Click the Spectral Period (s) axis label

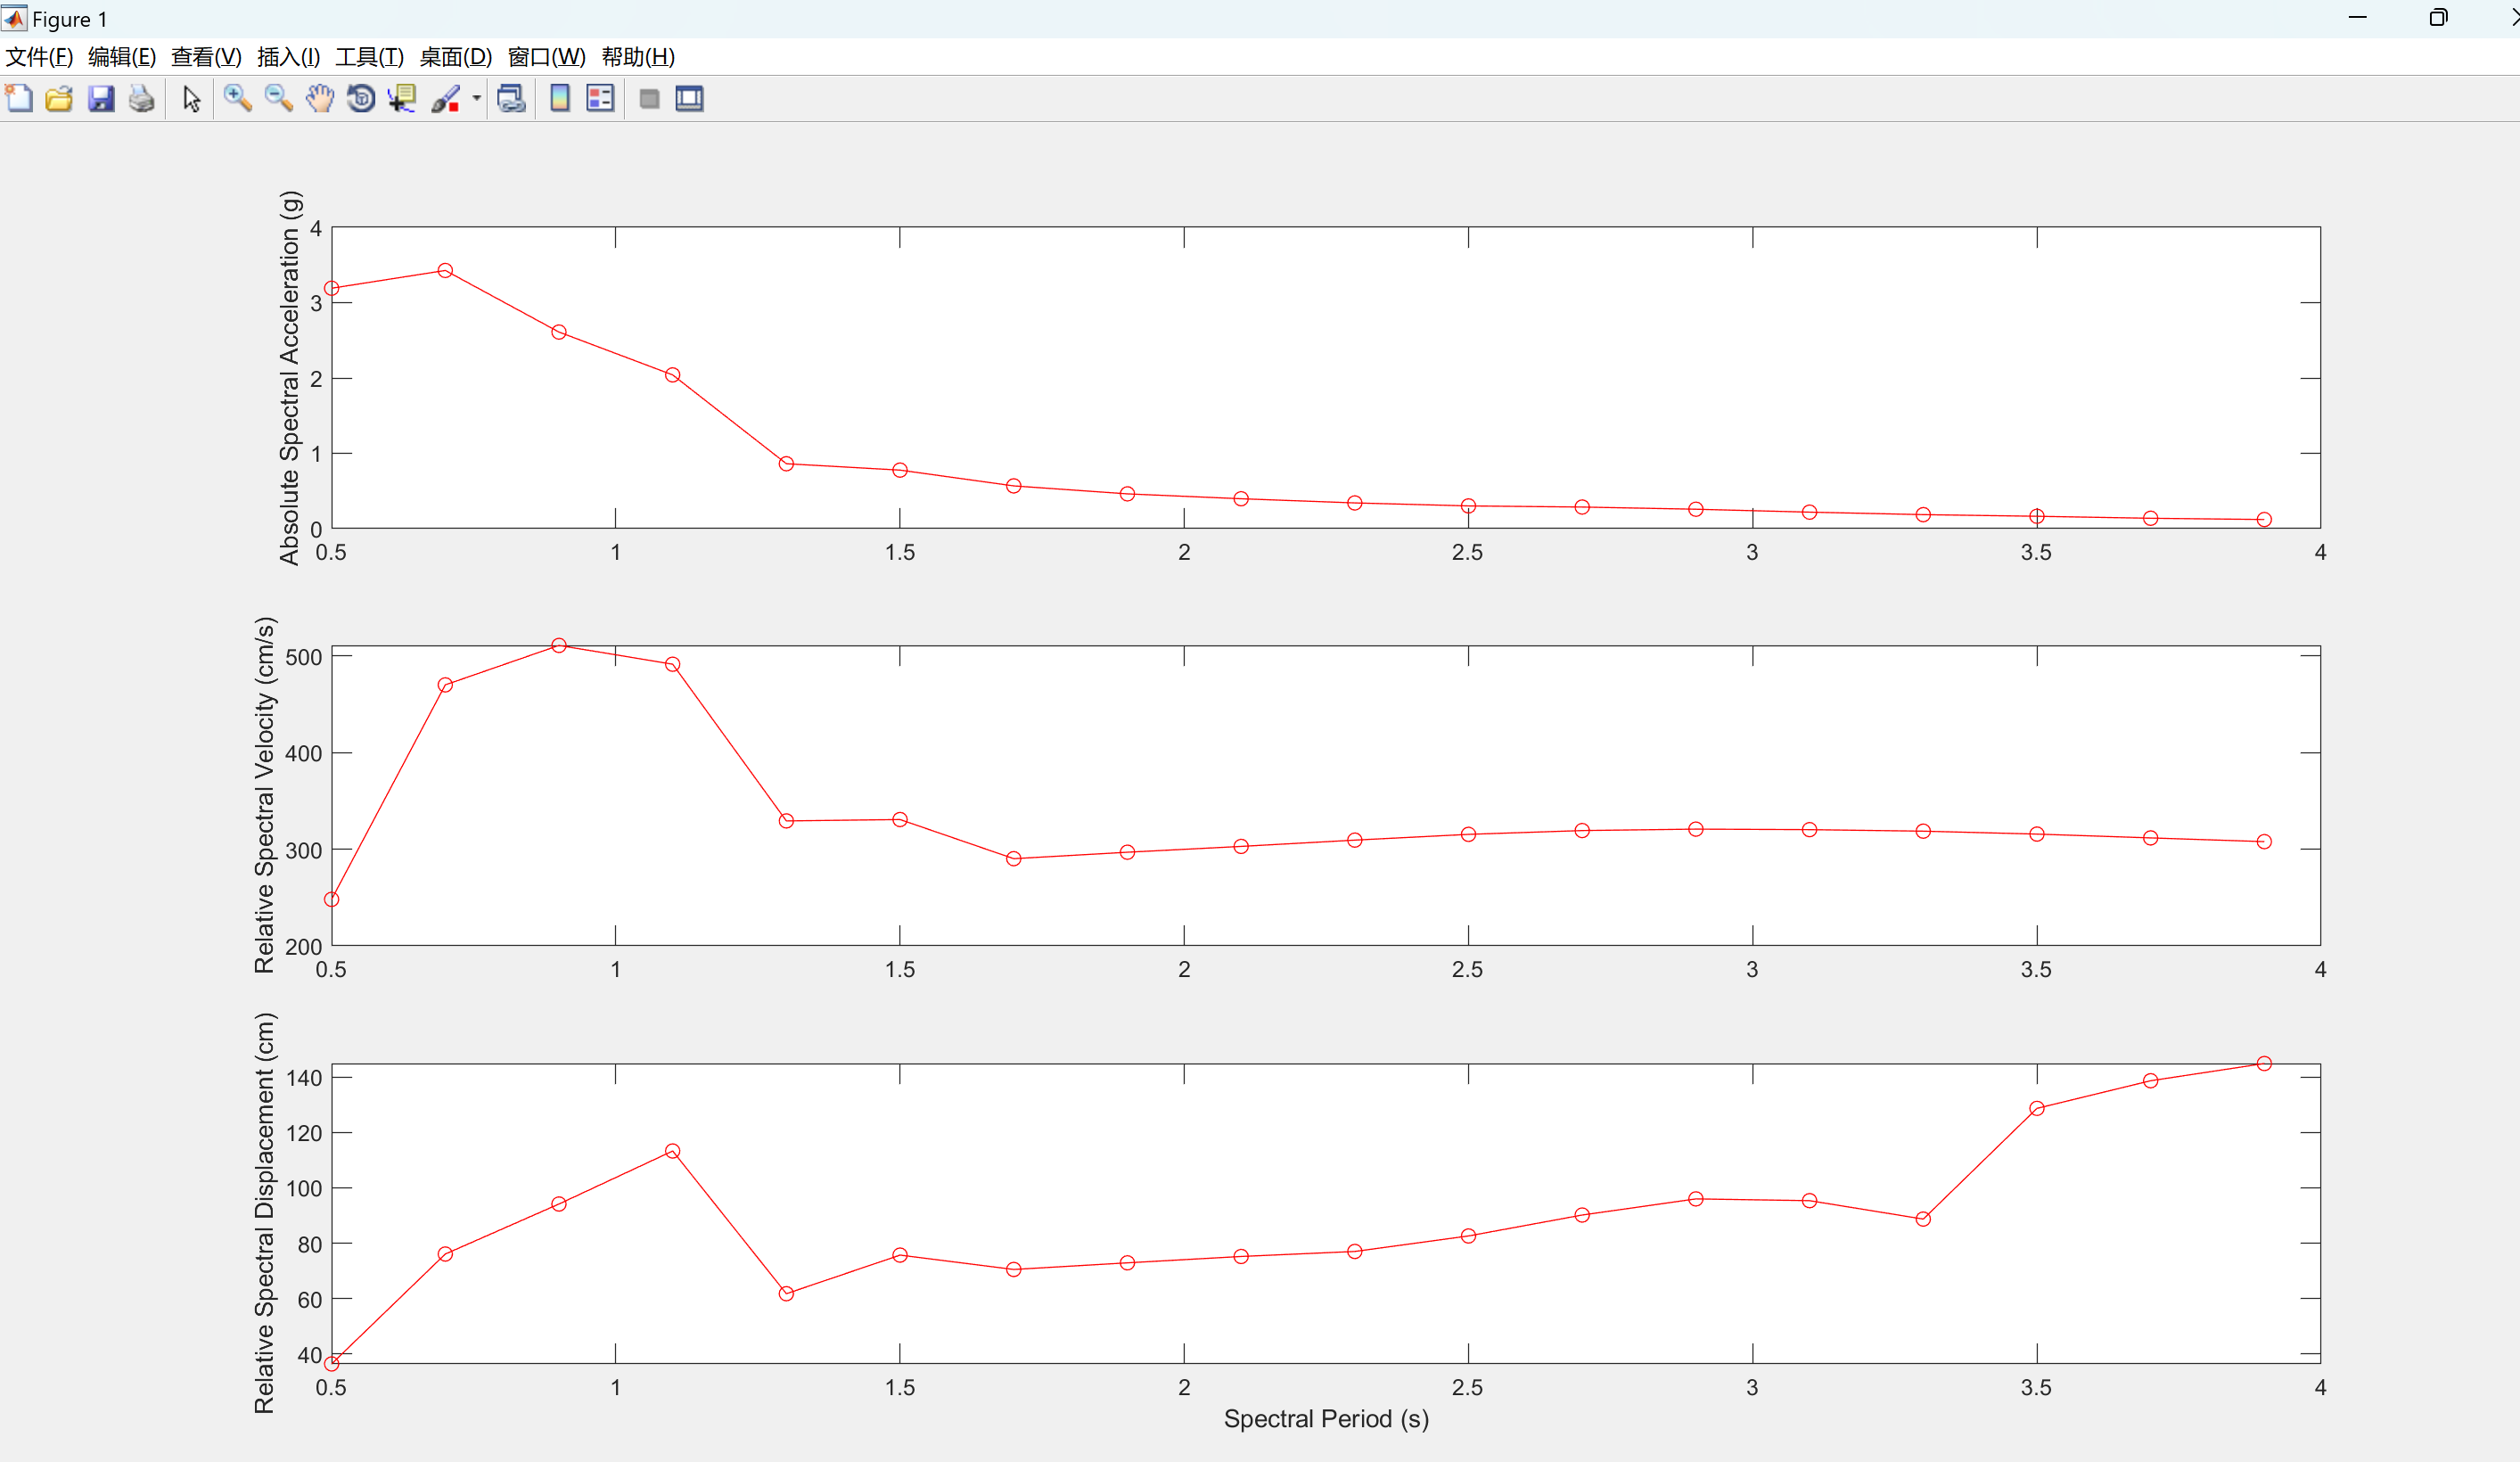tap(1326, 1418)
